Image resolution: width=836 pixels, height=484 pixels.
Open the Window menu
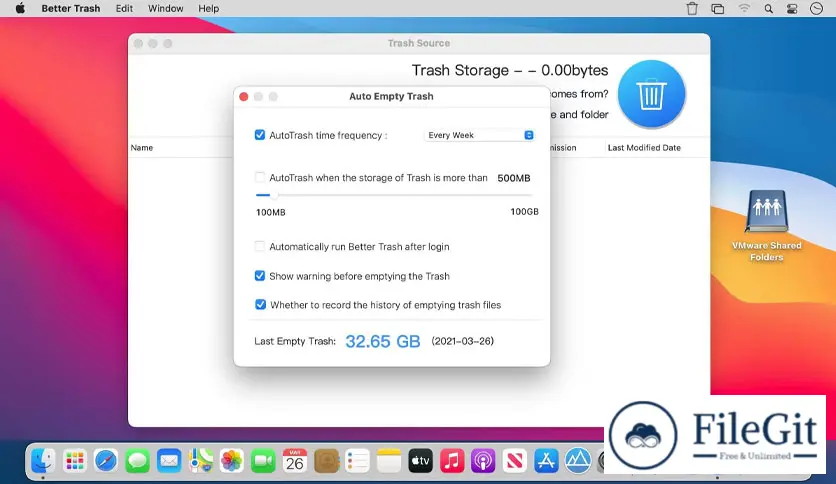point(166,9)
